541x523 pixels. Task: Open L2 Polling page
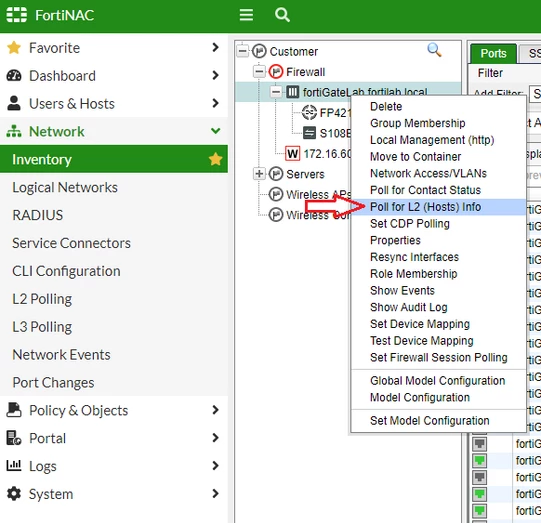(x=114, y=299)
